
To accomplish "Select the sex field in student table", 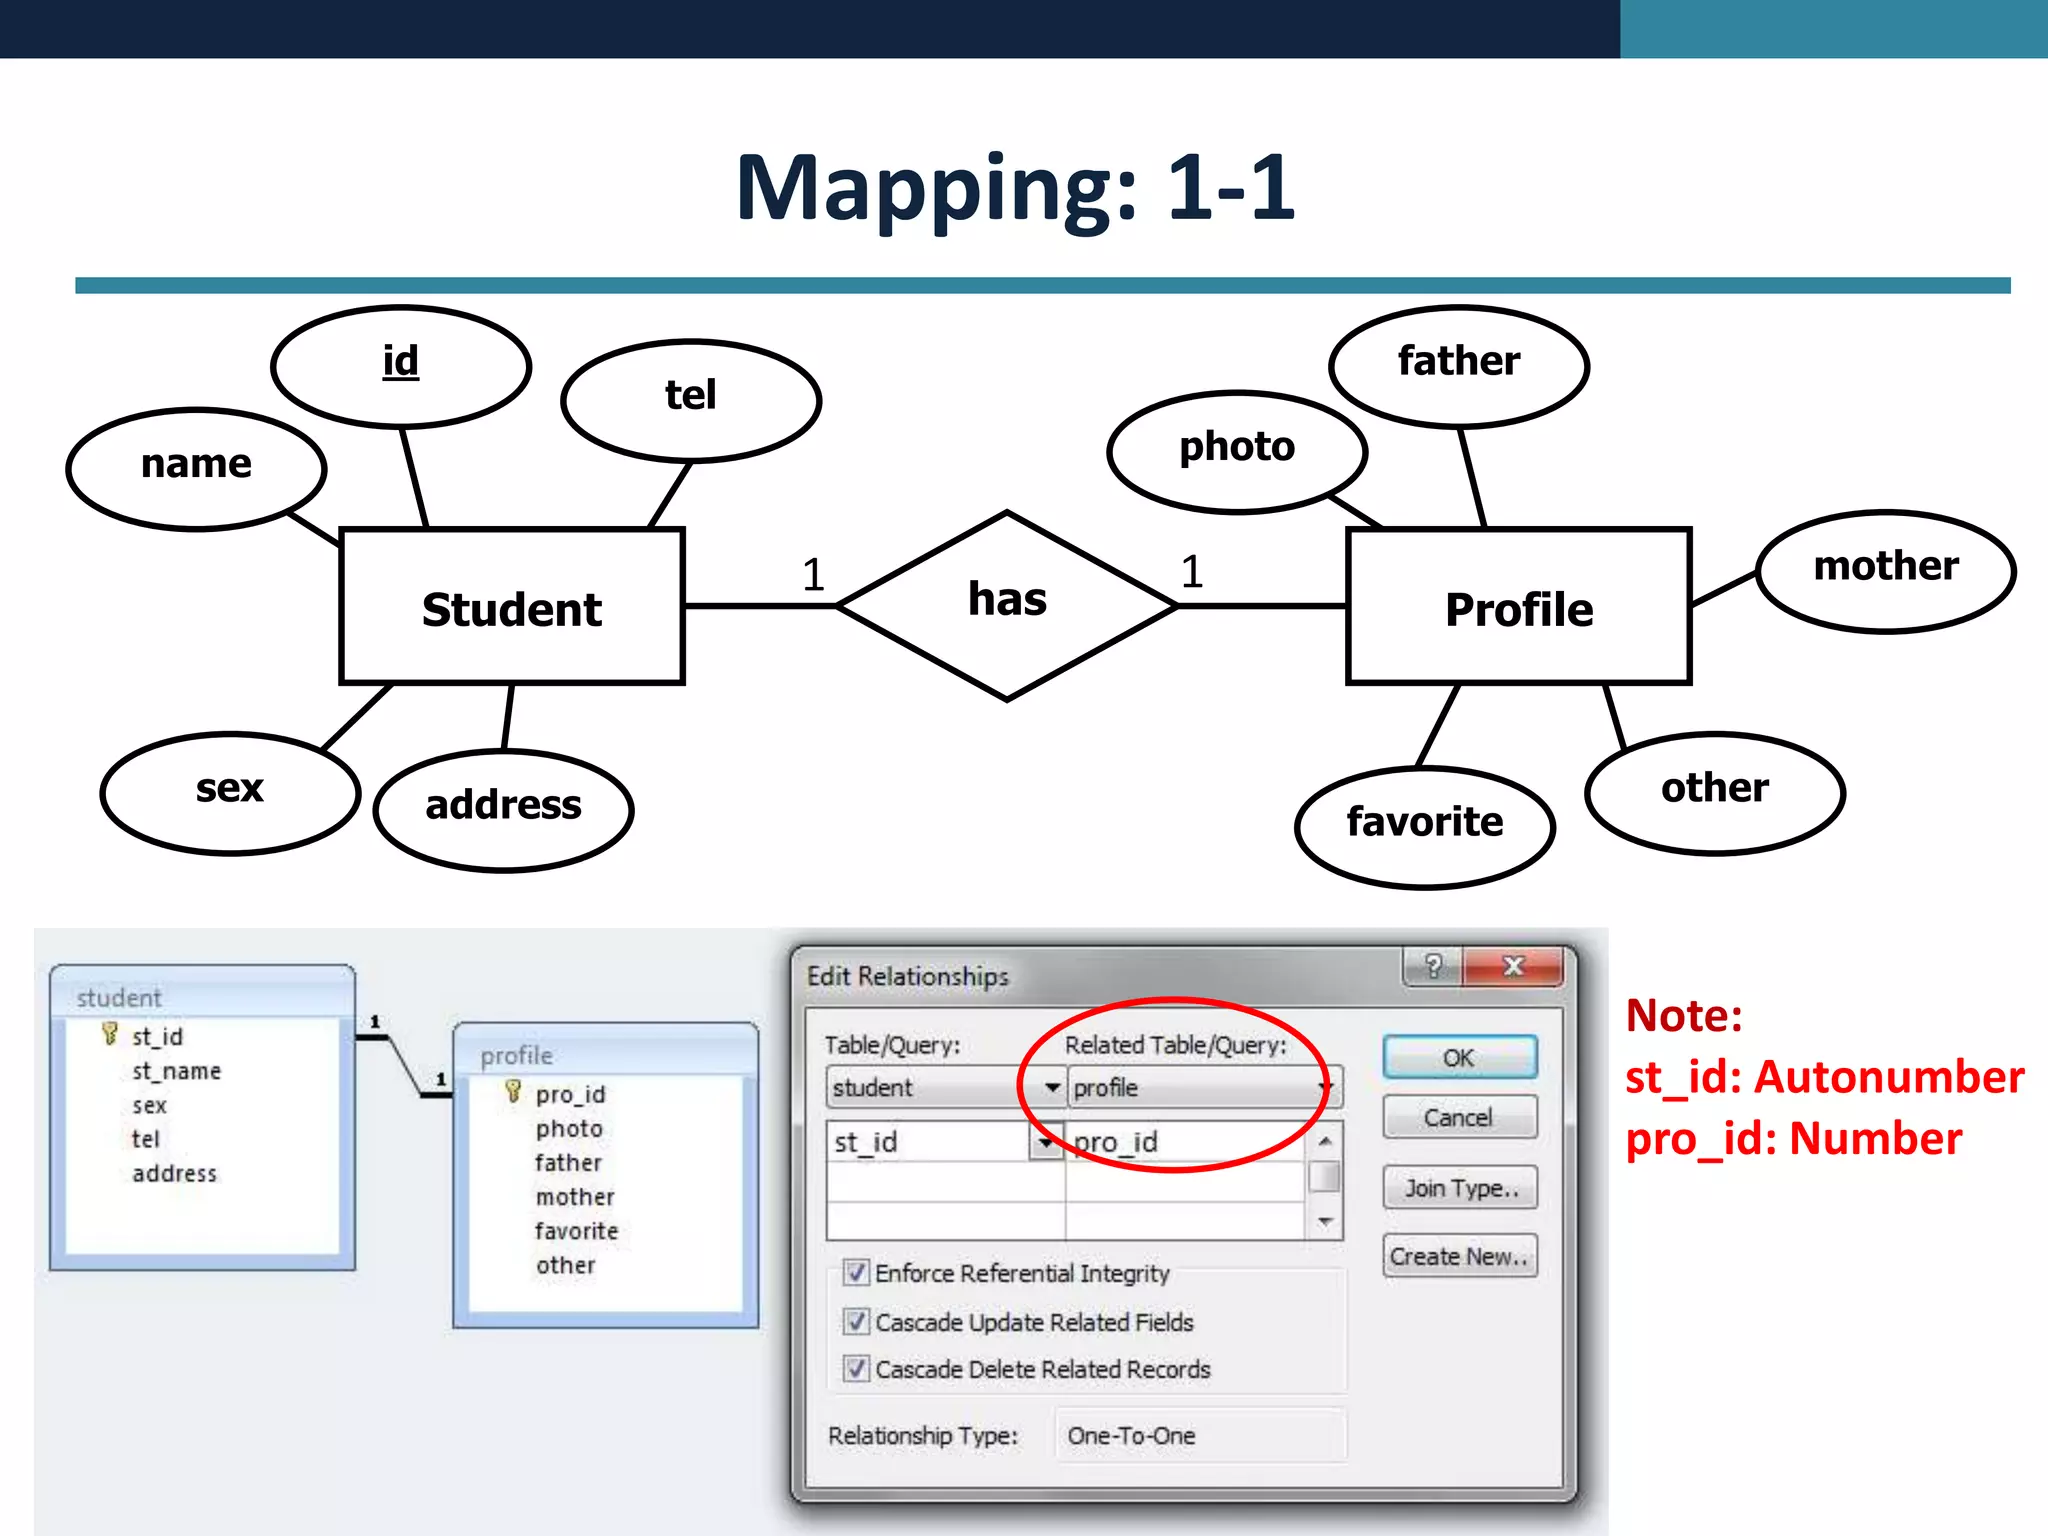I will point(149,1105).
